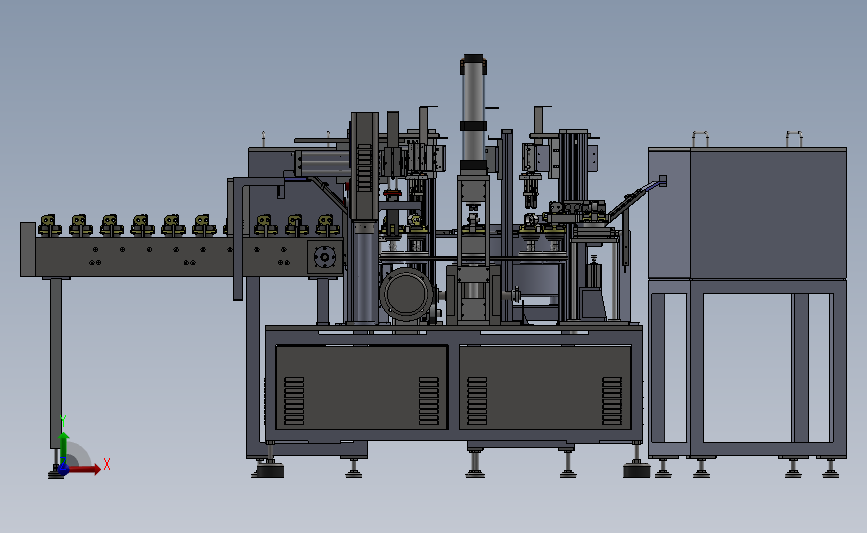
Task: Click the red X axis arrow of triad
Action: pos(85,469)
